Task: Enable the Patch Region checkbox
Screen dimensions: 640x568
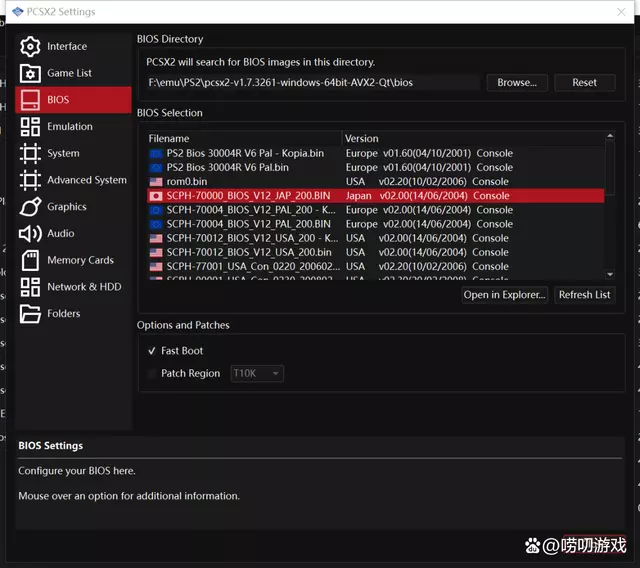Action: pos(152,373)
